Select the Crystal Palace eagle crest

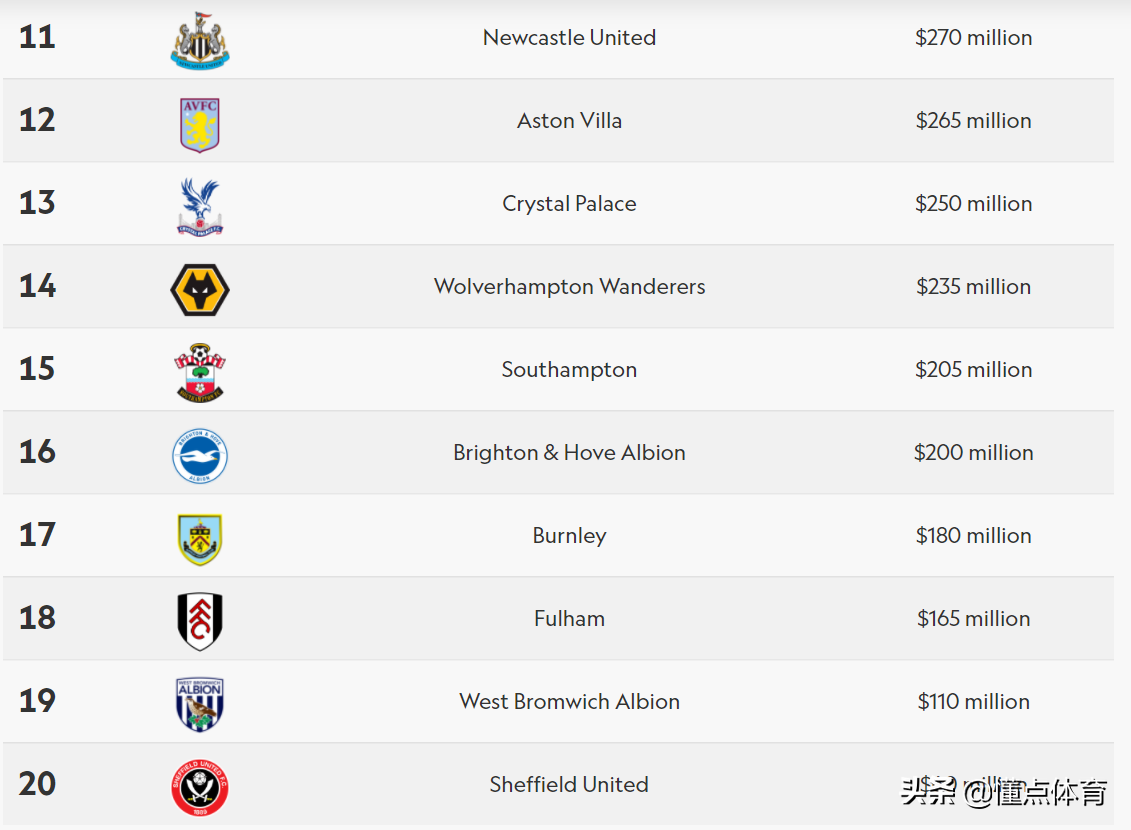[200, 207]
